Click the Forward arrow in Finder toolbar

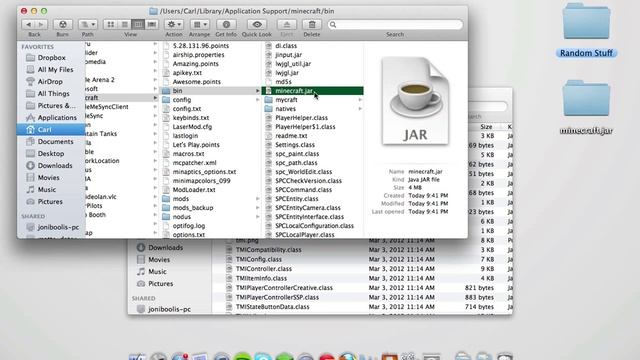click(41, 24)
